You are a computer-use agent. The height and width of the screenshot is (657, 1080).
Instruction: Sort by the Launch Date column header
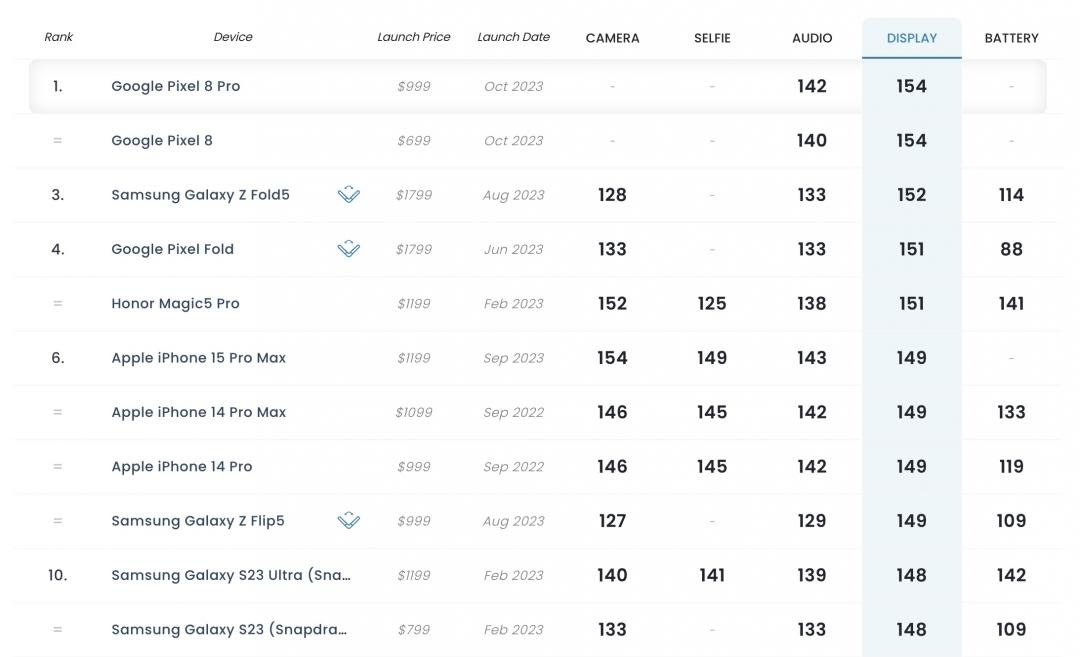pyautogui.click(x=513, y=37)
